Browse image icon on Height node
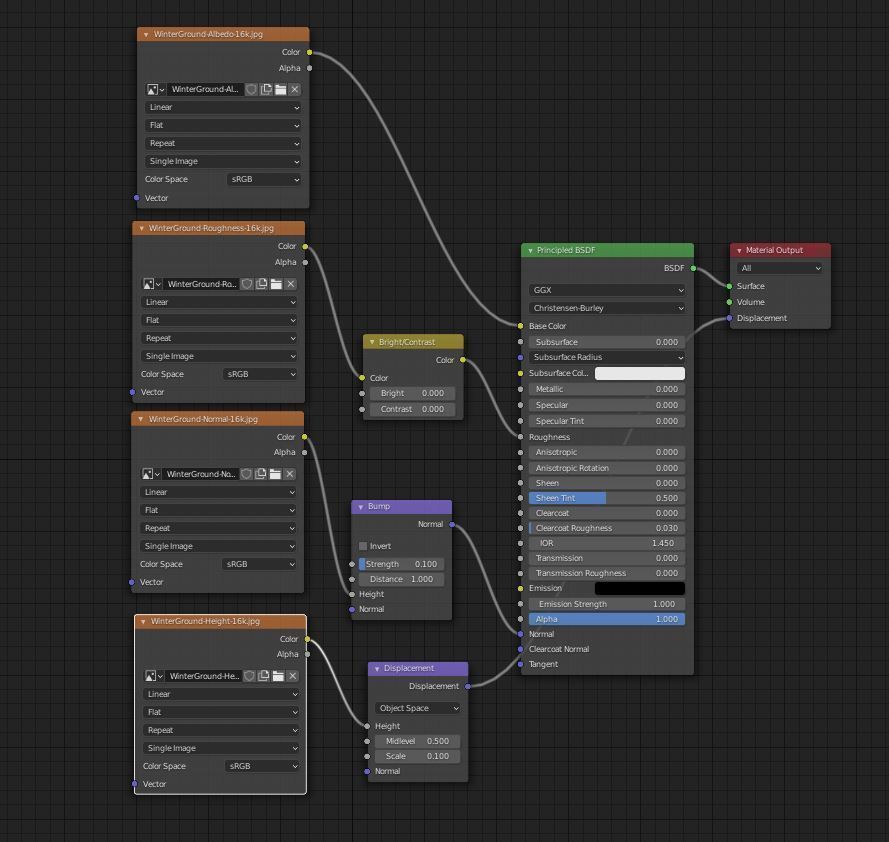The image size is (889, 842). tap(153, 676)
